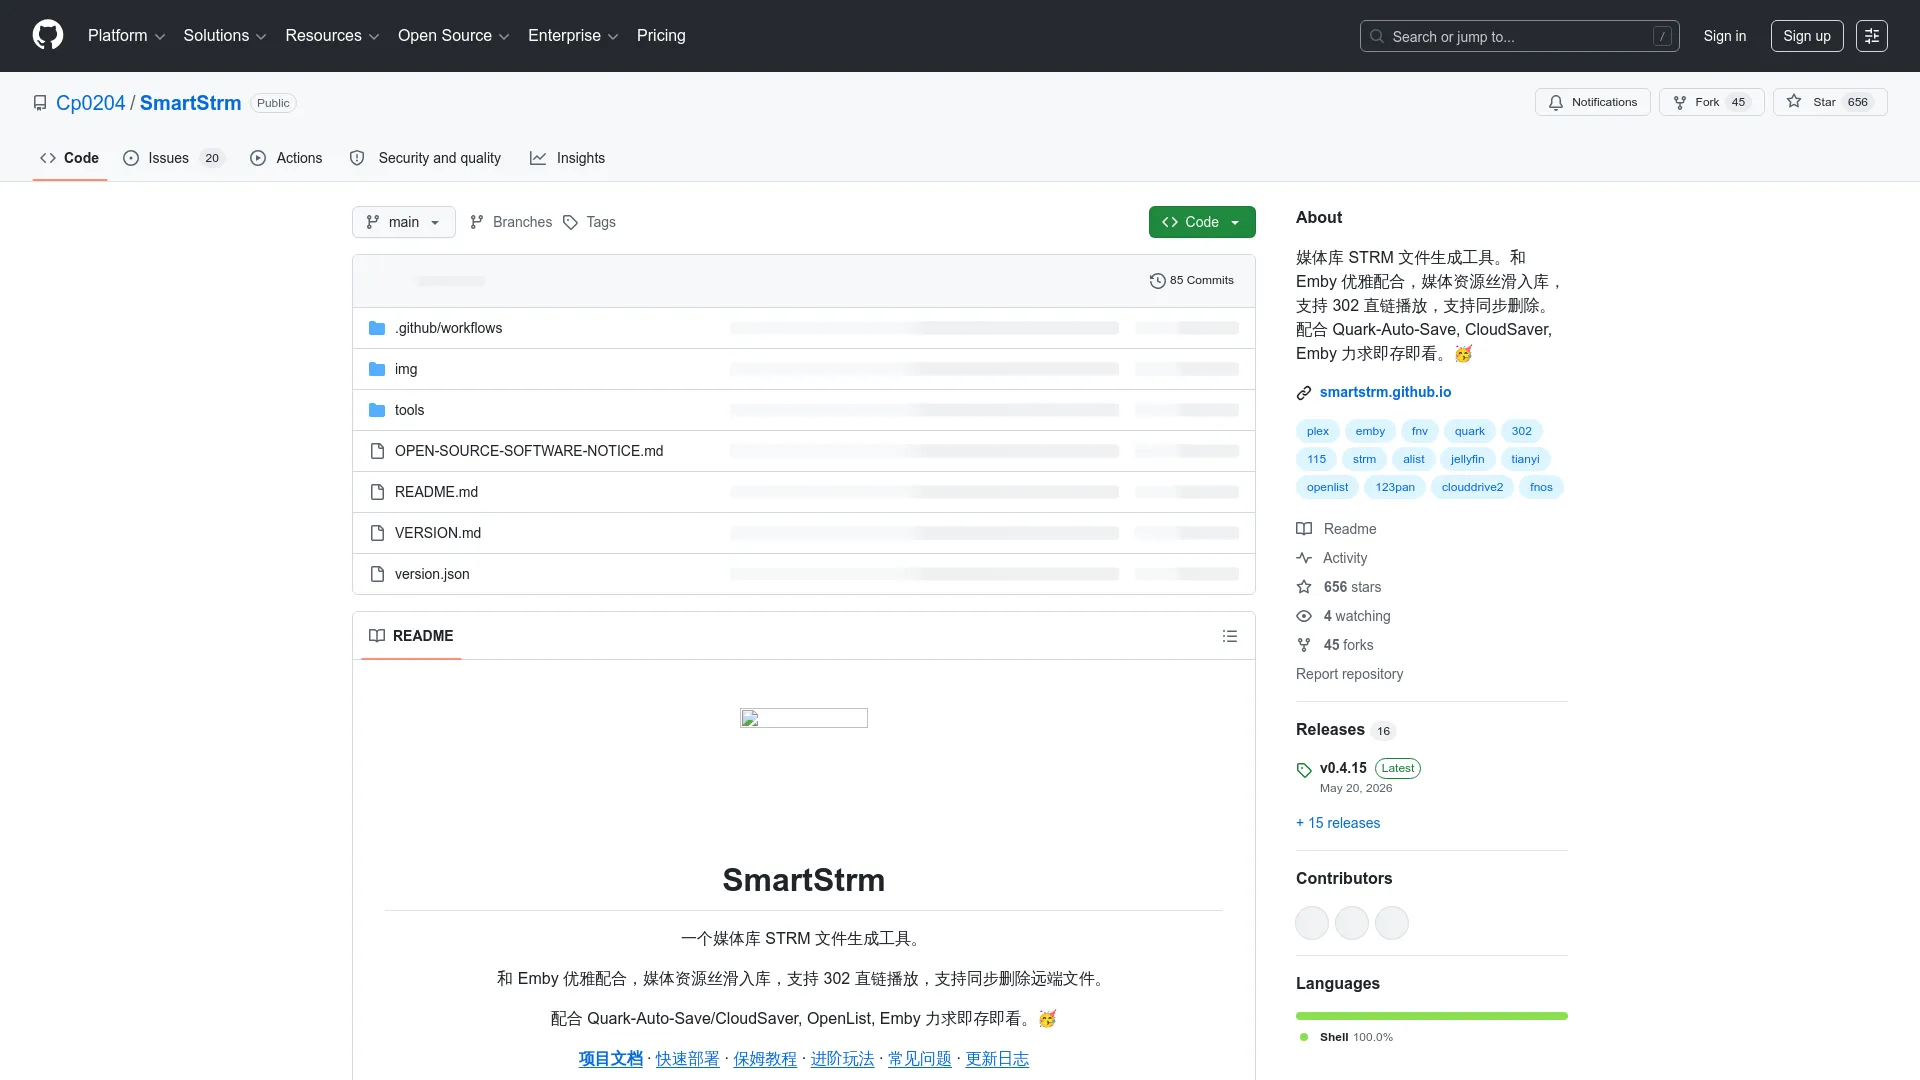Screen dimensions: 1920x1080
Task: Click the folder icon for .github/workflows
Action: click(377, 328)
